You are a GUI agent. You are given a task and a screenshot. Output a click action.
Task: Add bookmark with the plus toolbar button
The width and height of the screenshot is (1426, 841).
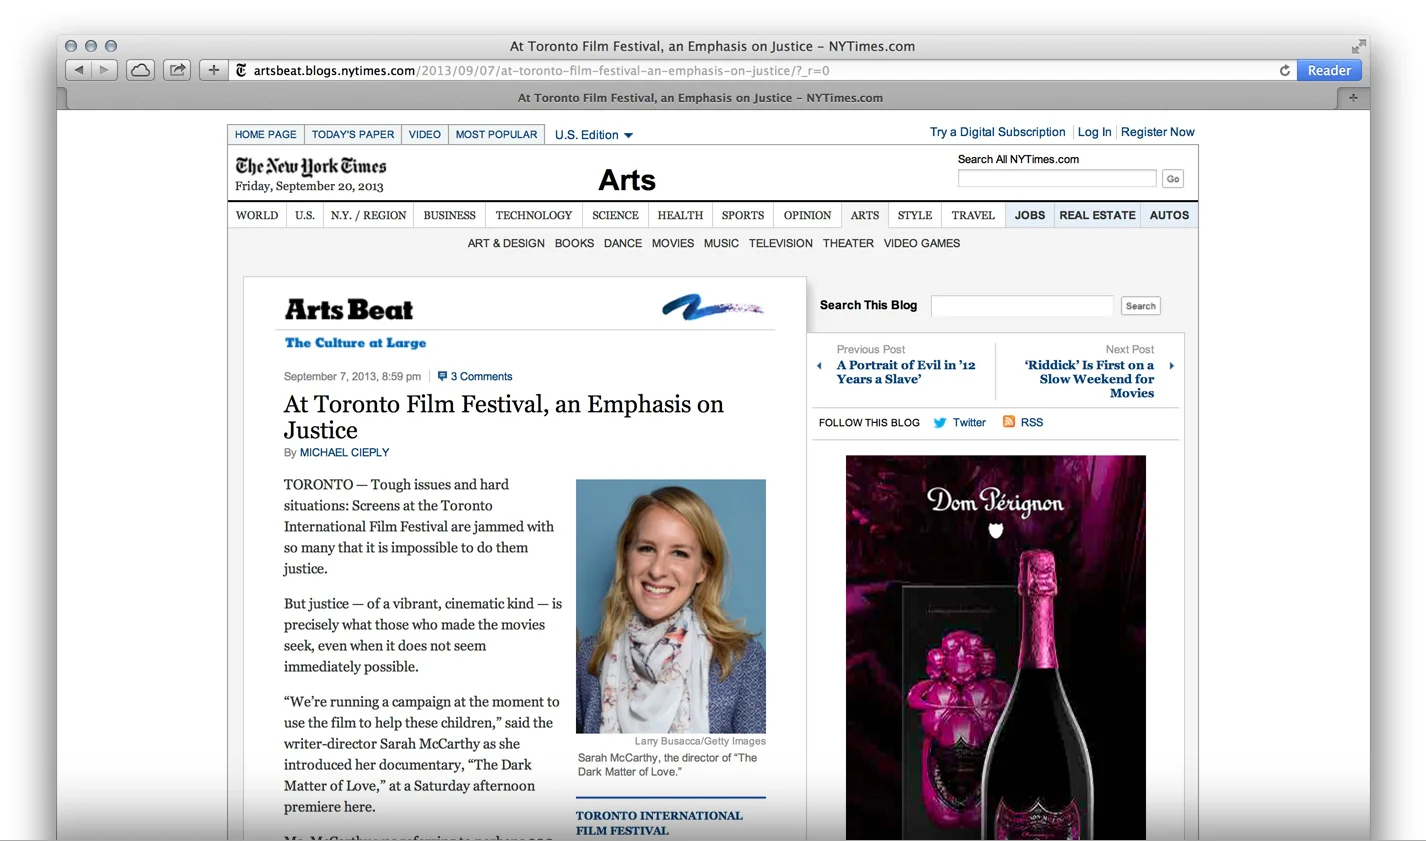213,70
